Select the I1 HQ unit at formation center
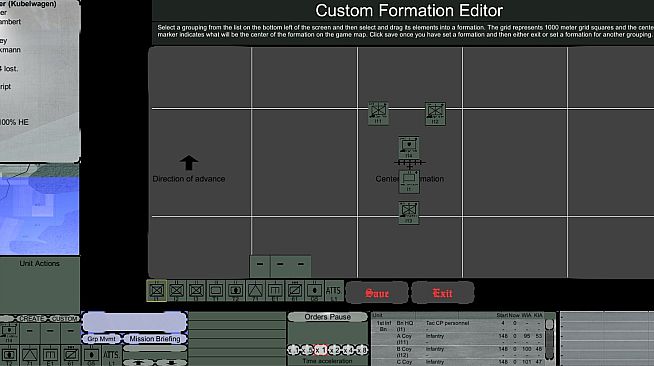Image resolution: width=654 pixels, height=366 pixels. 409,181
